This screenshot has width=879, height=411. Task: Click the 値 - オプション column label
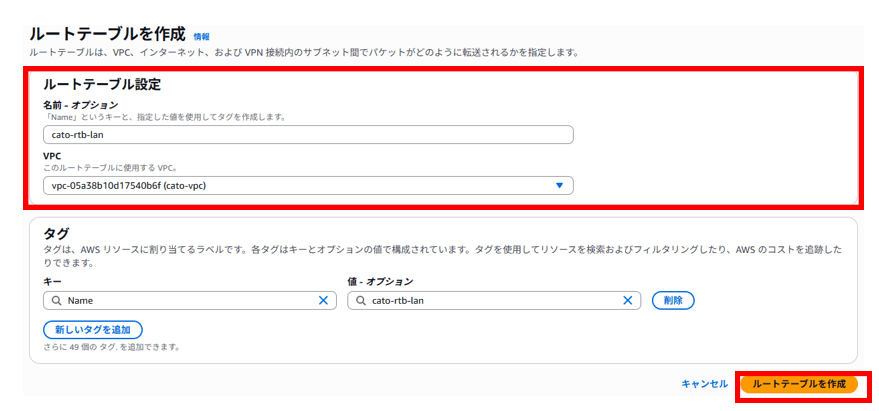[380, 282]
